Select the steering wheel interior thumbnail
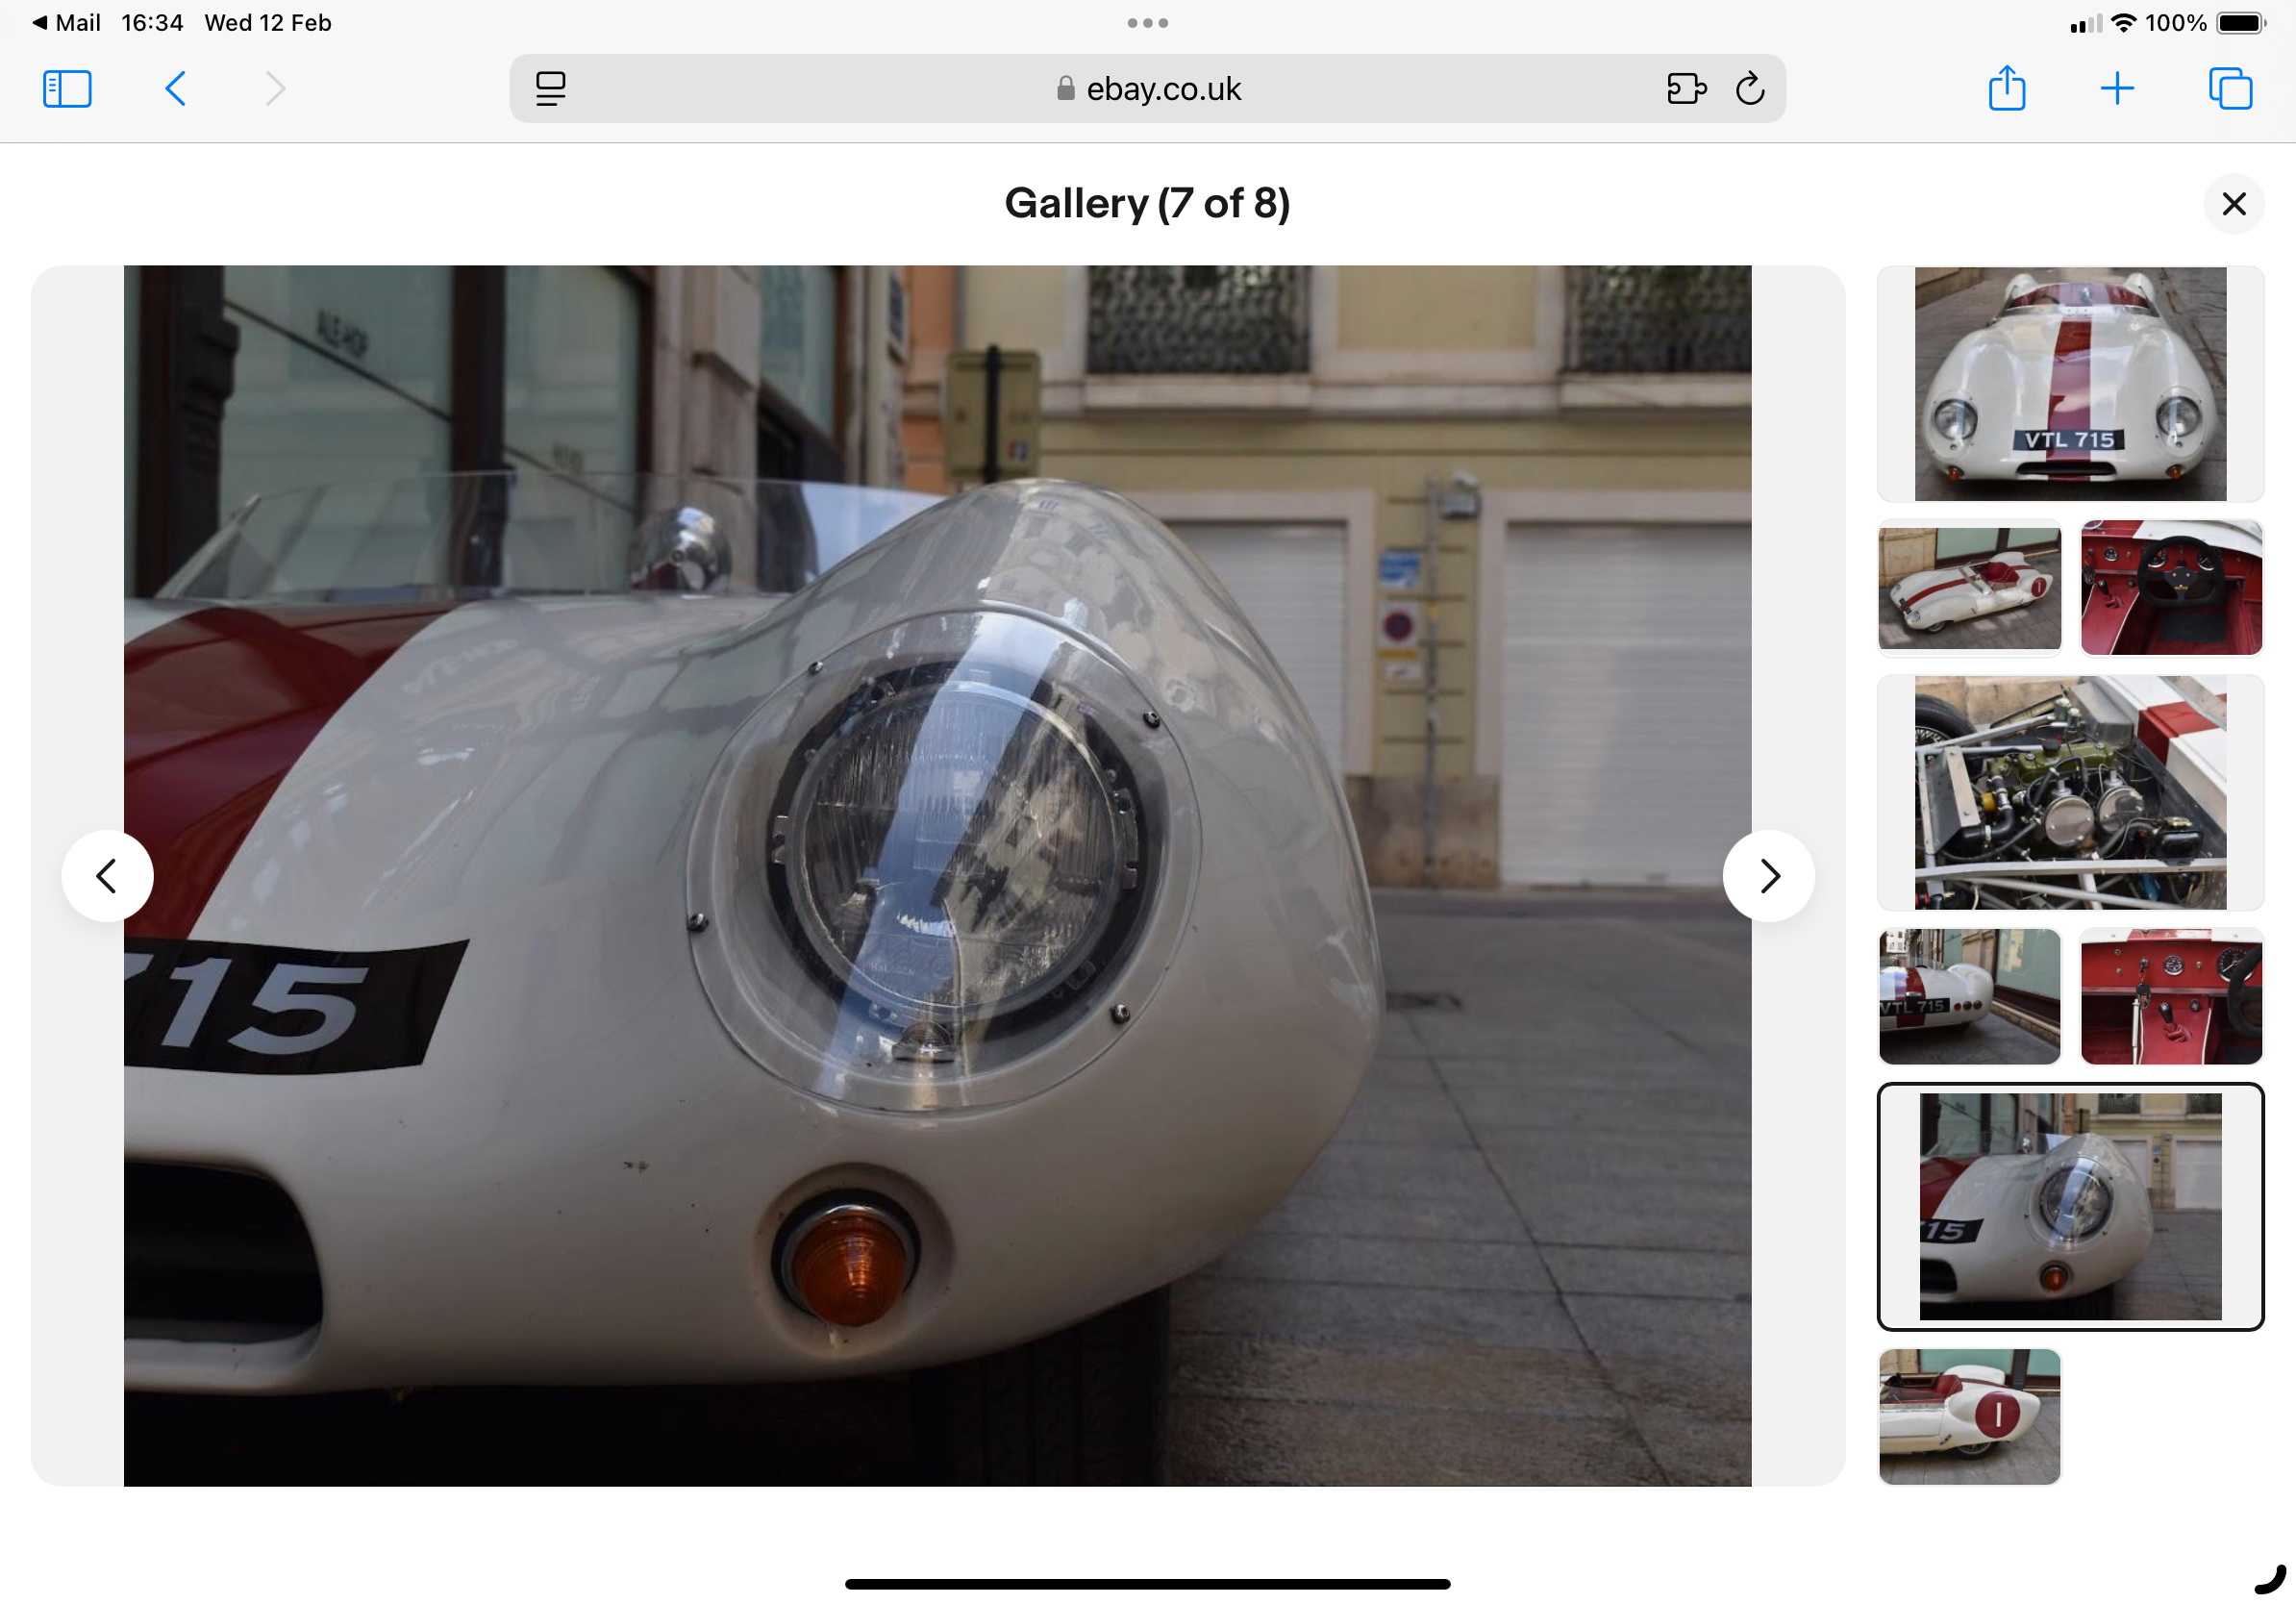Viewport: 2296px width, 1604px height. click(2170, 588)
